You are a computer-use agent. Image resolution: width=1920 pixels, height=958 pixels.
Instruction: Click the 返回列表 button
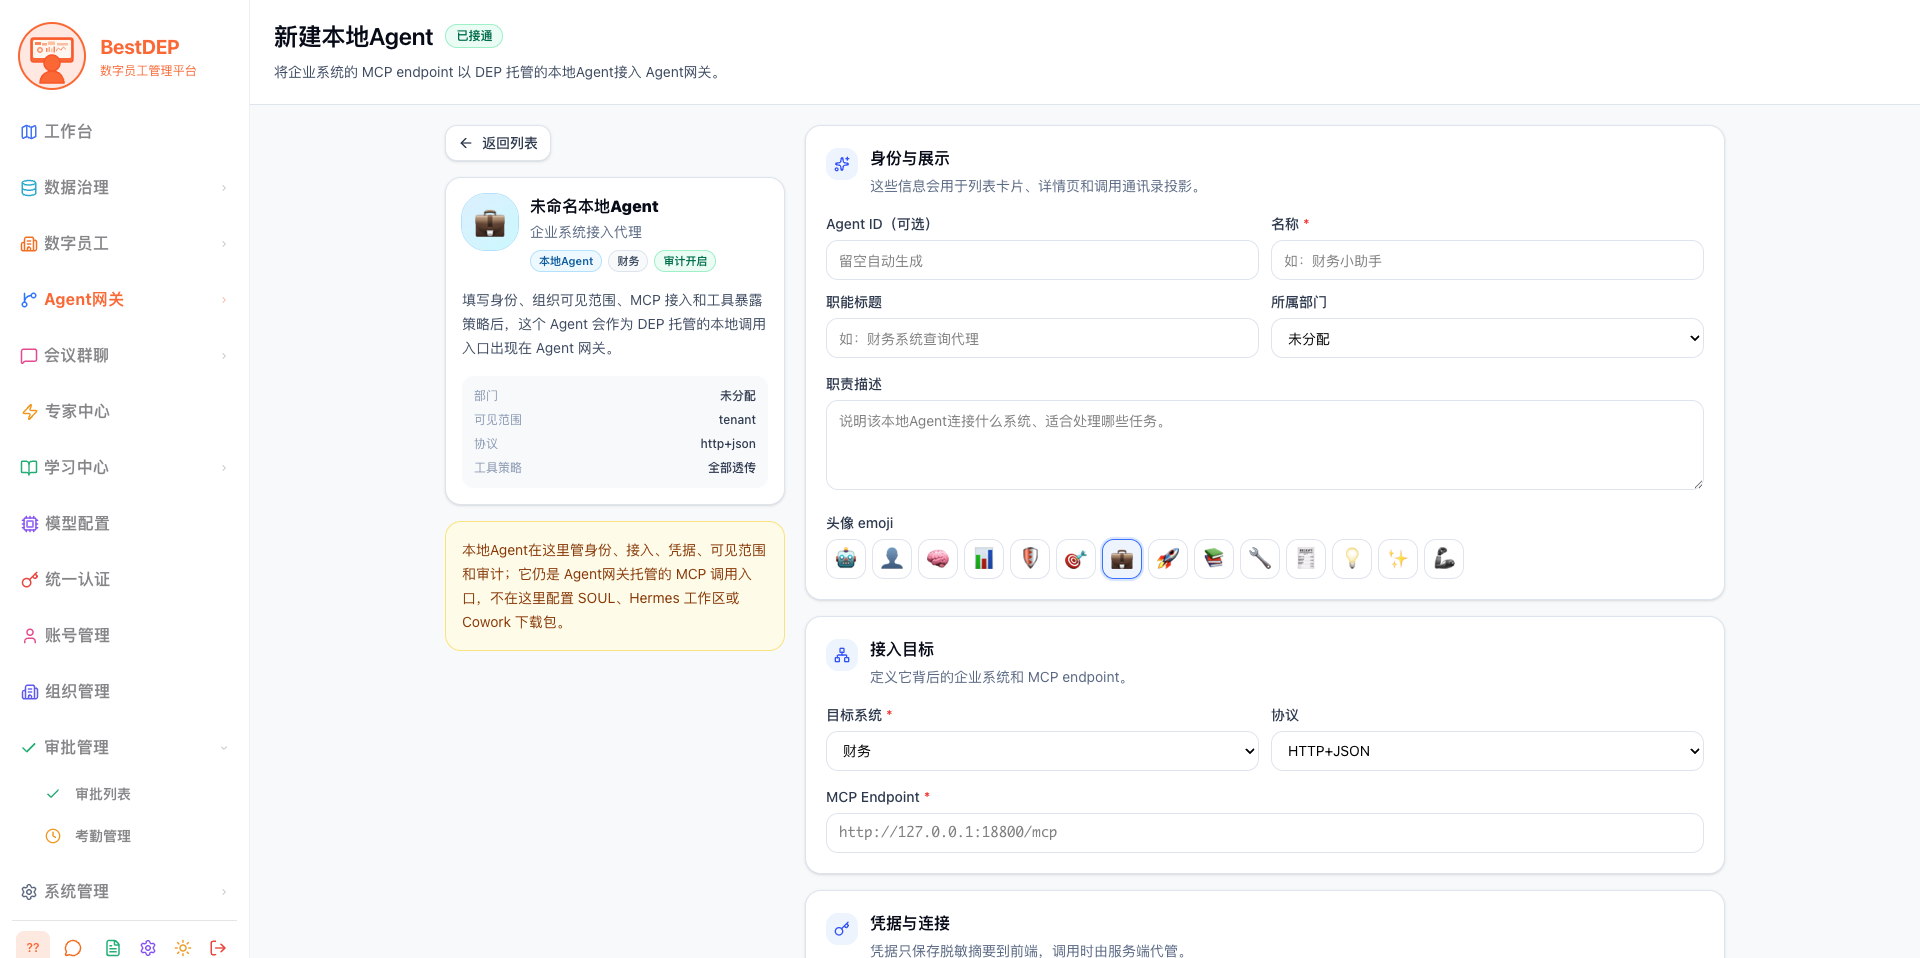click(x=498, y=143)
